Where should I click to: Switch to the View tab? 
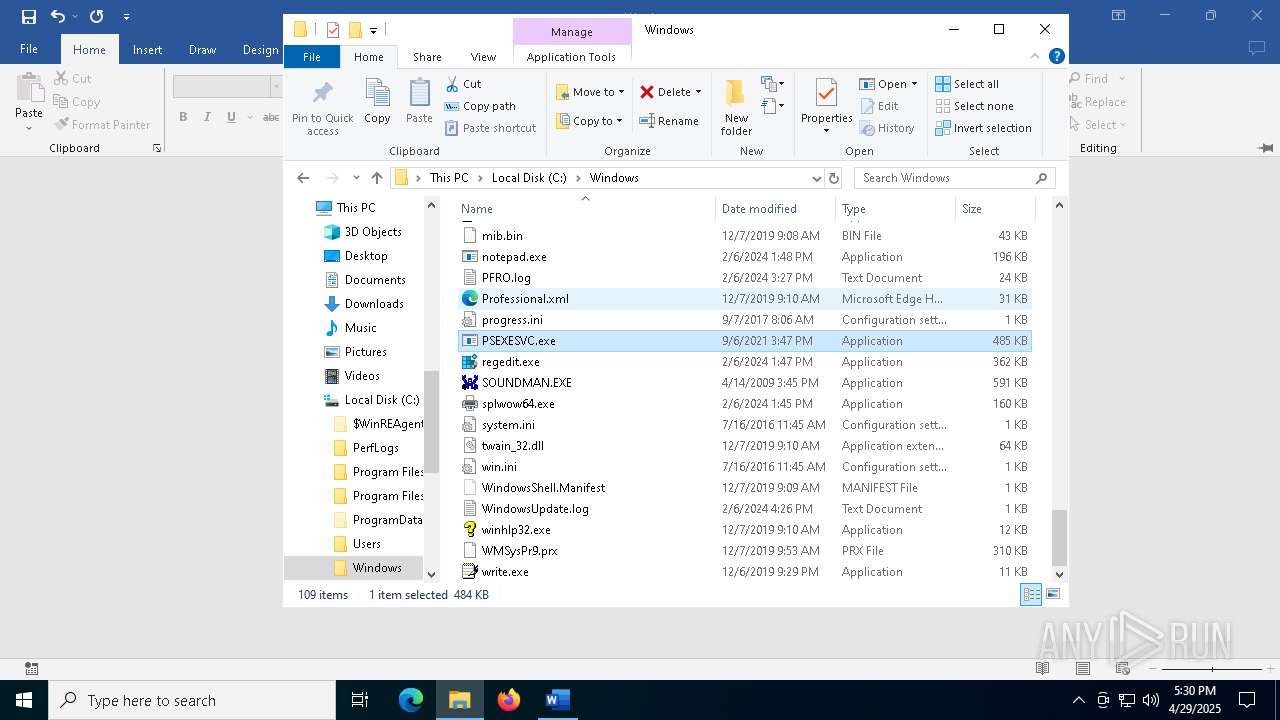click(483, 57)
